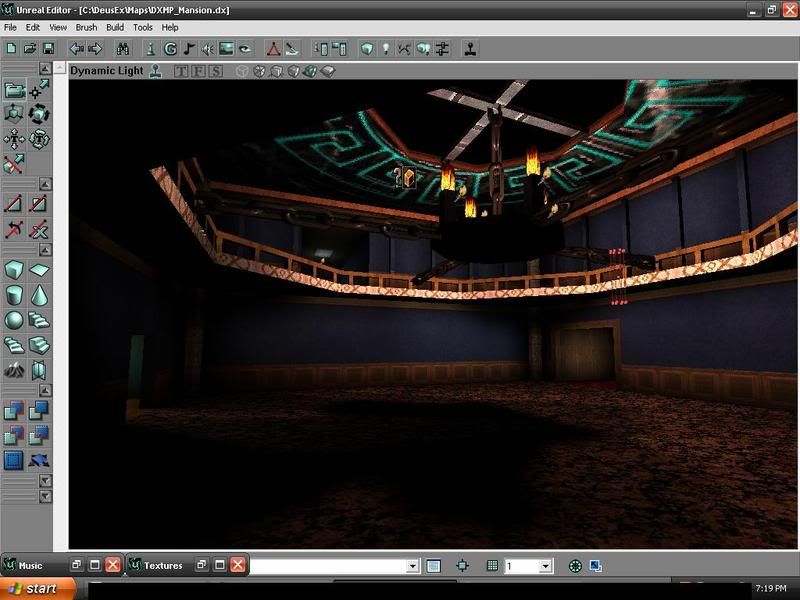Build a Terrain brush with the mountain icon
Viewport: 800px width, 600px height.
(14, 370)
